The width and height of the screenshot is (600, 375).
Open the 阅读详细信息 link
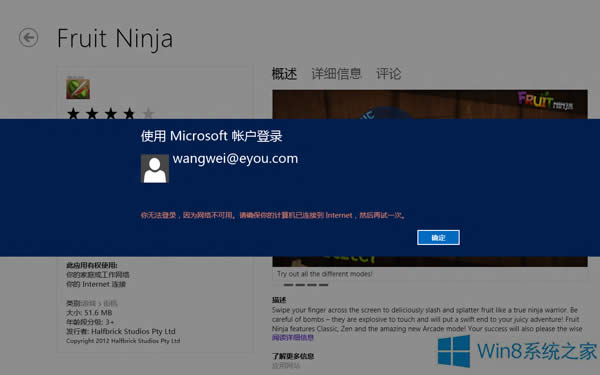(x=293, y=338)
